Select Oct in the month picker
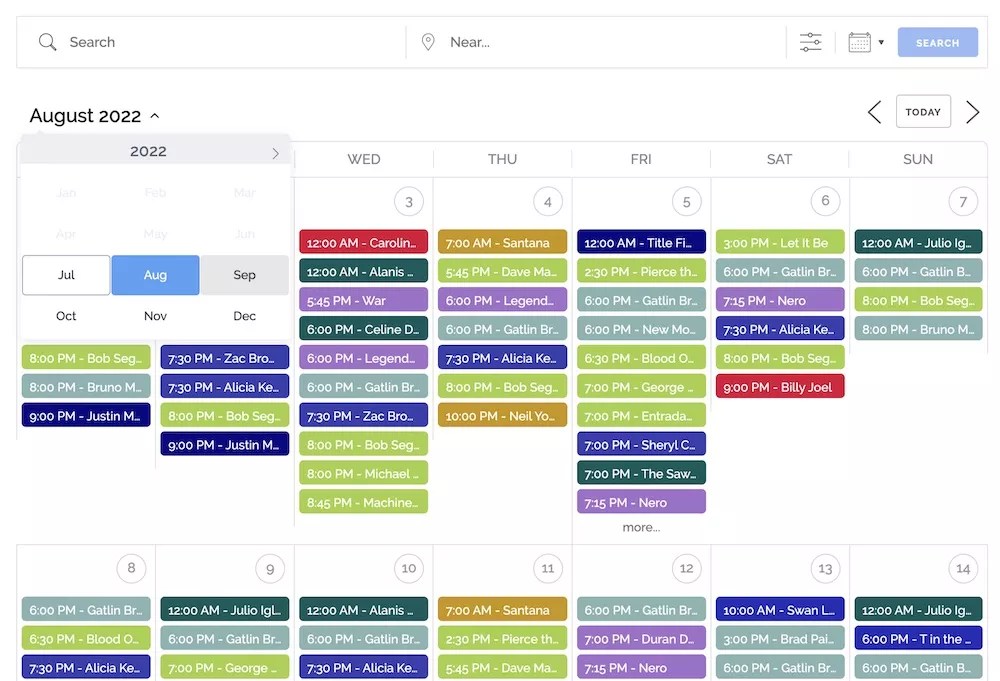Image resolution: width=1000 pixels, height=681 pixels. point(65,315)
